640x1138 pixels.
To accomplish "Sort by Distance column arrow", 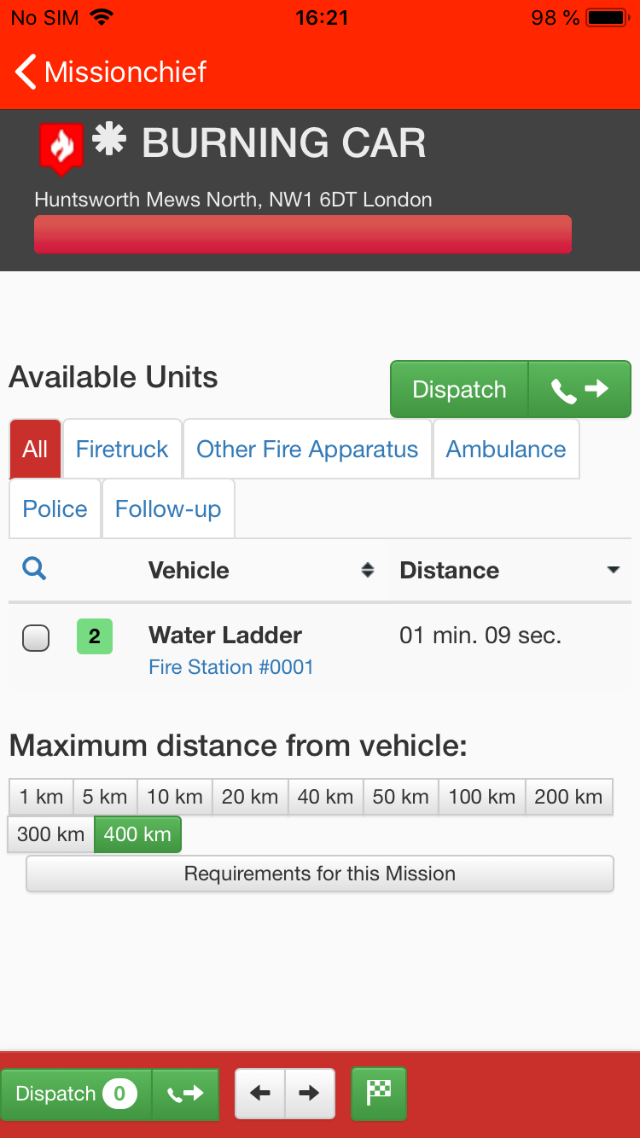I will [613, 570].
